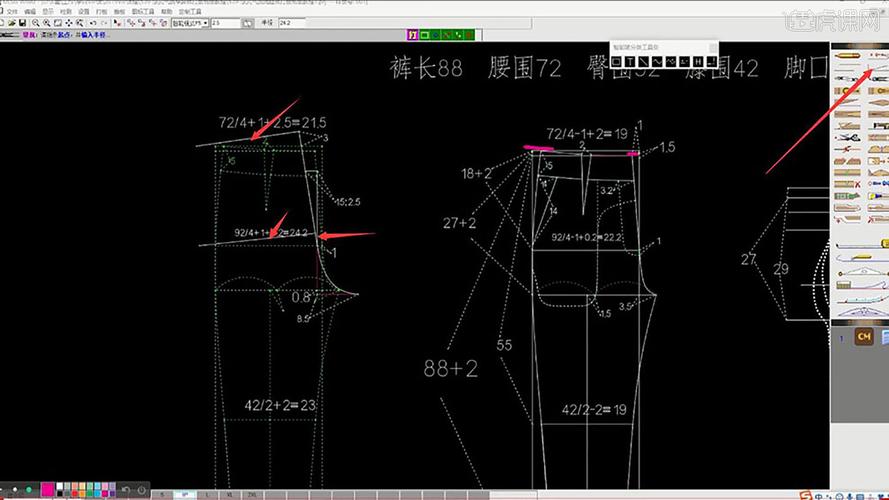Click the second magnifier zoom icon
Image resolution: width=889 pixels, height=500 pixels.
pyautogui.click(x=46, y=23)
